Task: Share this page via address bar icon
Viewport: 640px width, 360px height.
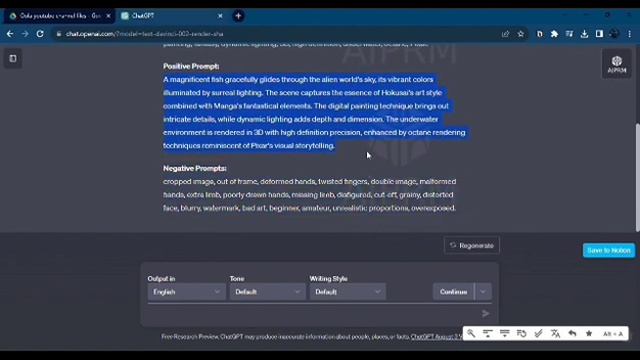Action: pos(505,34)
